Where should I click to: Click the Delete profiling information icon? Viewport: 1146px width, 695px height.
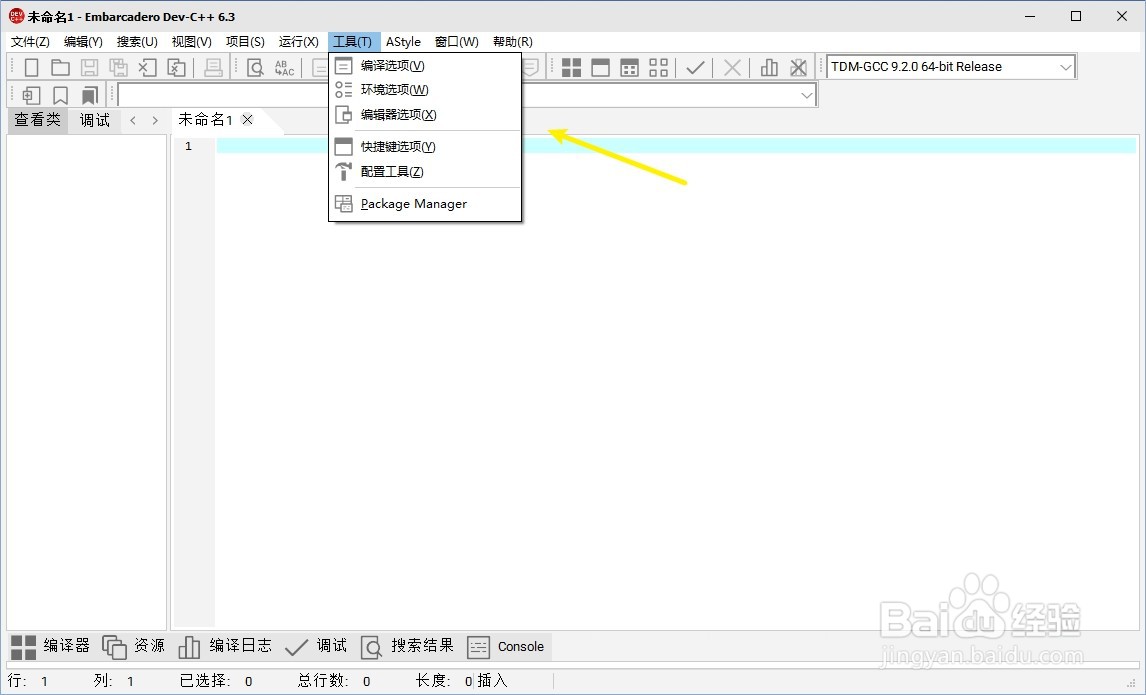tap(798, 68)
